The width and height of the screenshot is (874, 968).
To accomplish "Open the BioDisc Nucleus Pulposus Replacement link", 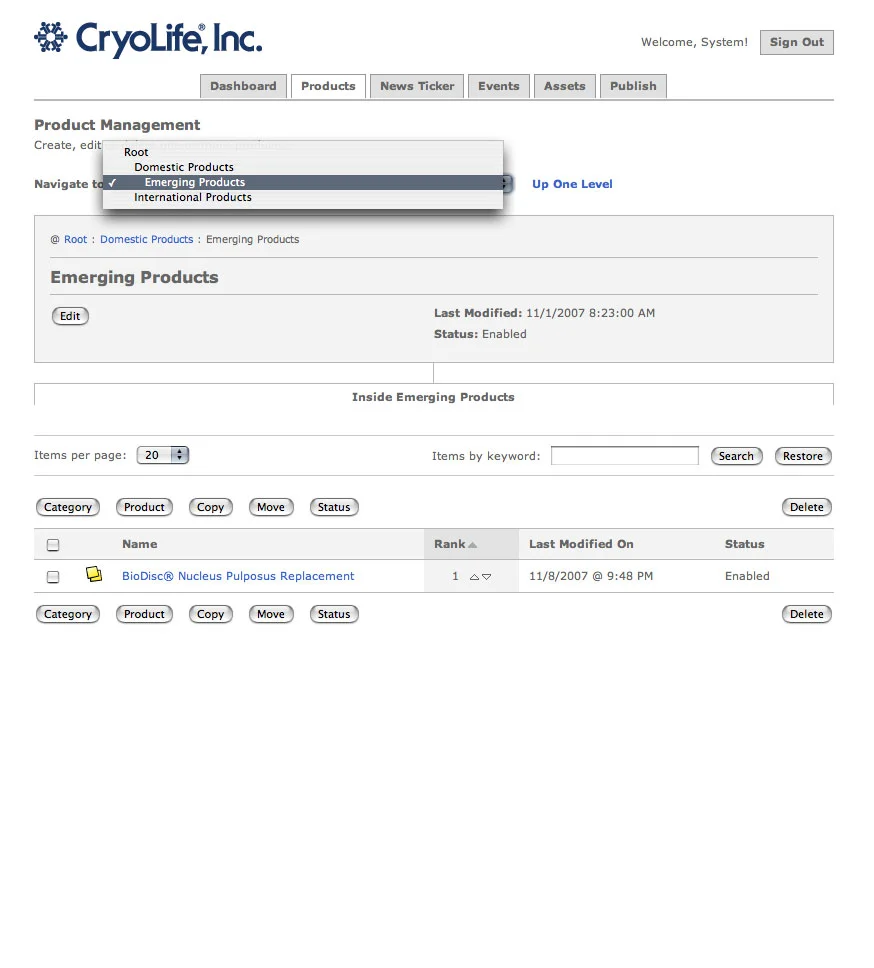I will point(238,576).
